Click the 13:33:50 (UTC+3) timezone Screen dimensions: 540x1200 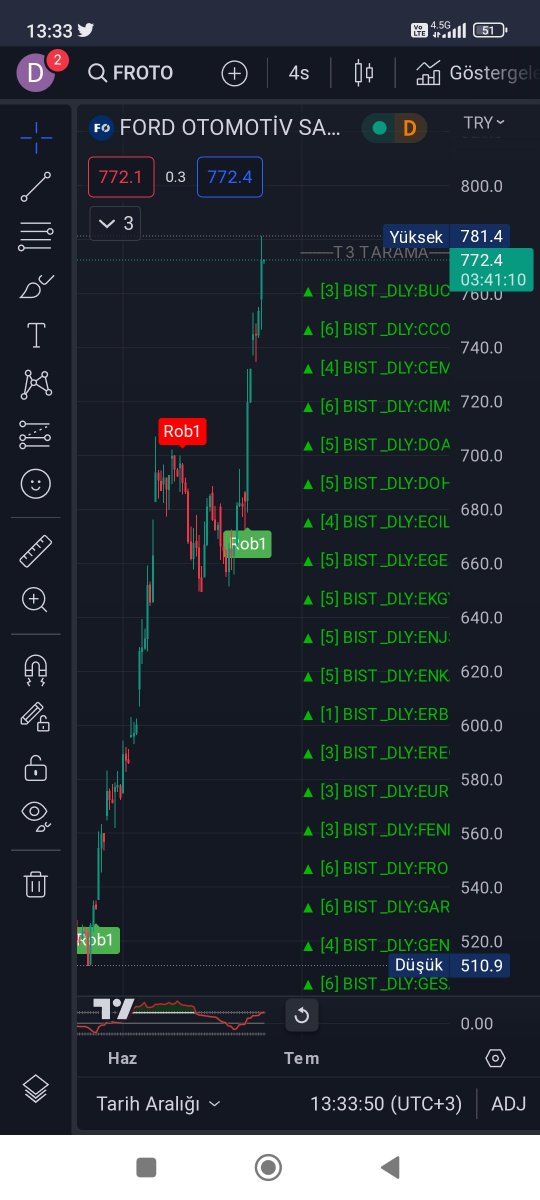(x=386, y=1104)
